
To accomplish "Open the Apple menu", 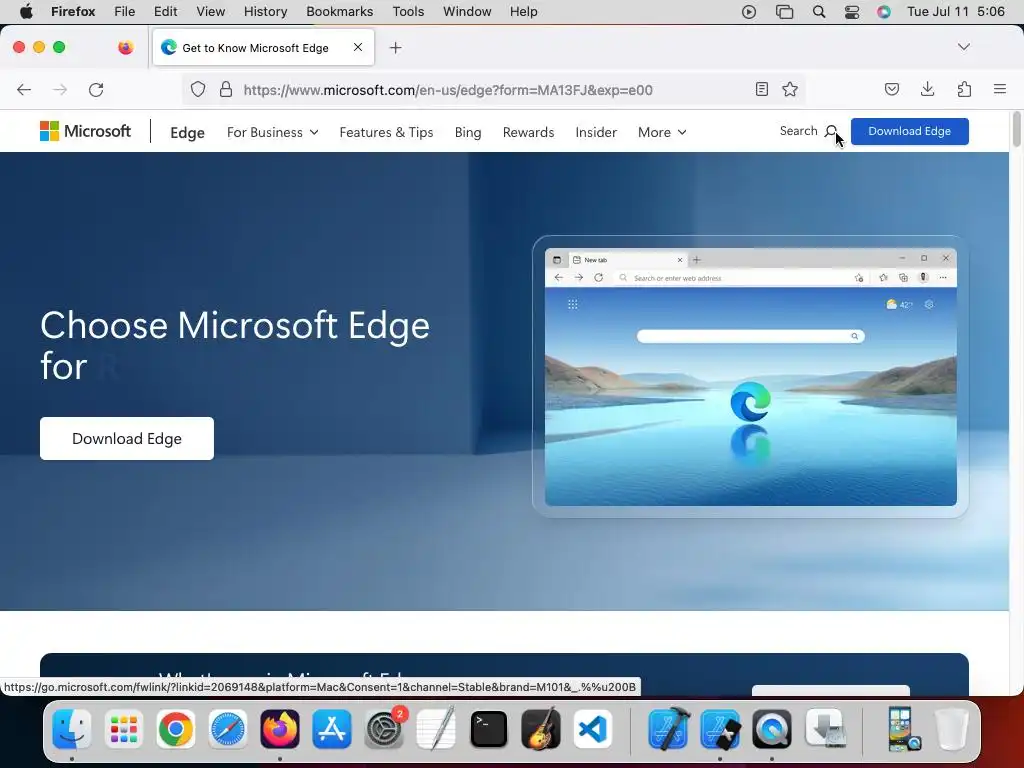I will [26, 12].
